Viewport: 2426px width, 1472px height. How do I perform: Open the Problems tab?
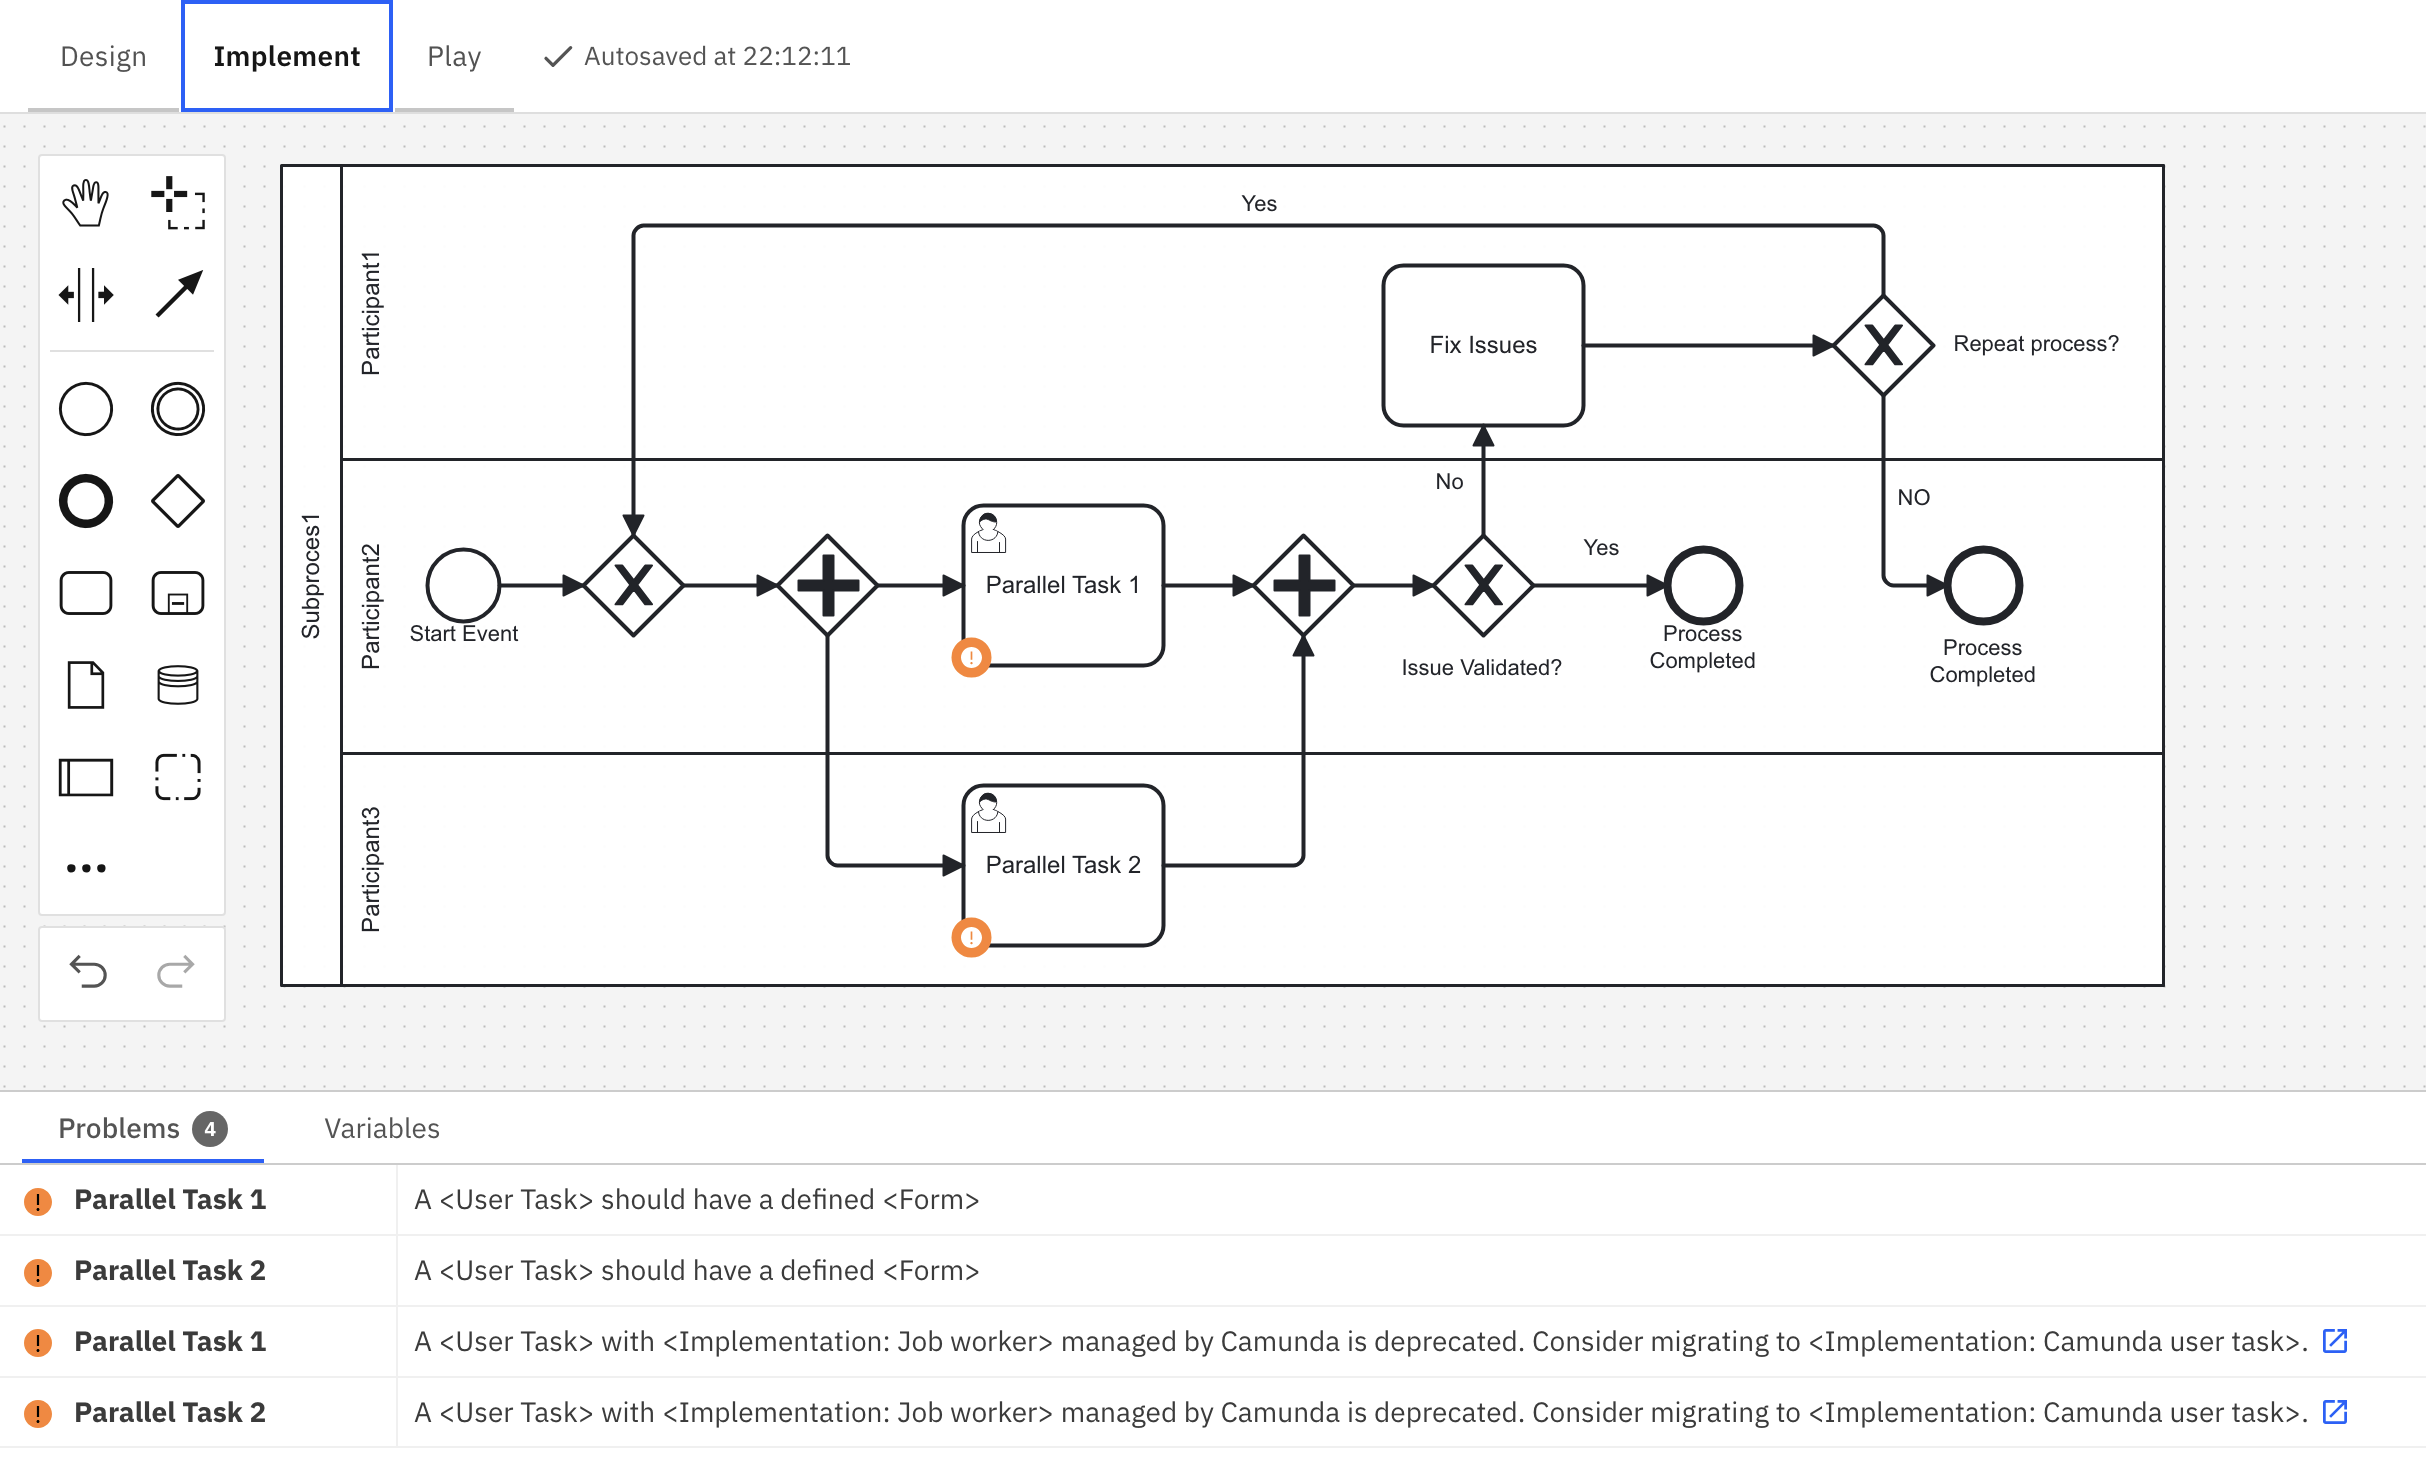(x=143, y=1128)
